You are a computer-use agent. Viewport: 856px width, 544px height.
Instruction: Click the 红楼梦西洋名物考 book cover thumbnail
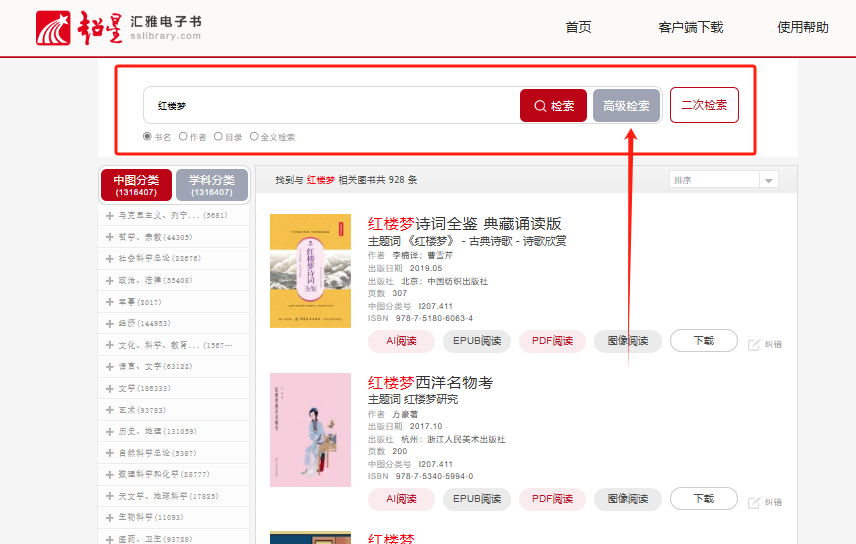pos(310,430)
